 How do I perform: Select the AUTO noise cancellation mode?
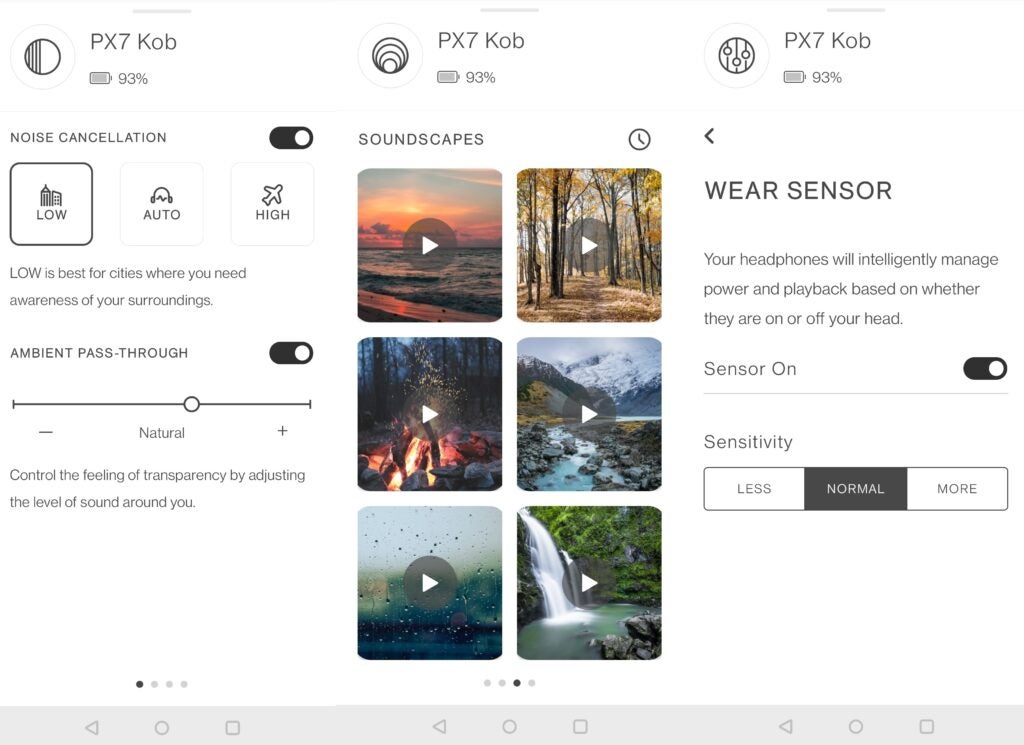[161, 204]
